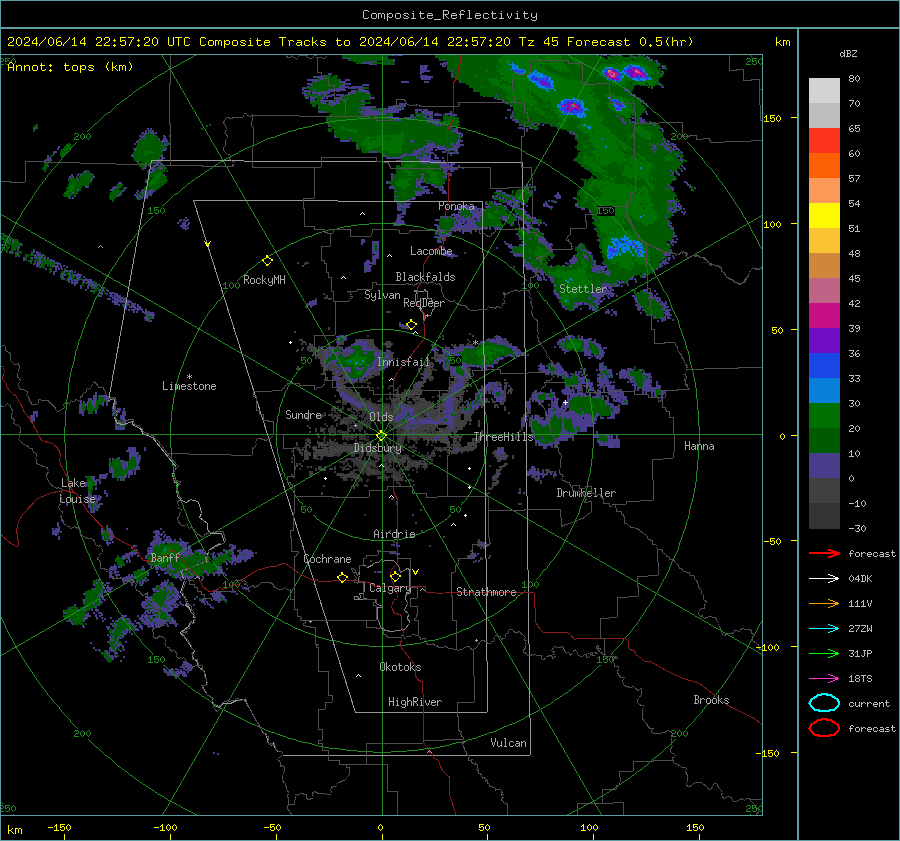Click the Composite_Reflectivity title
Screen dimensions: 900x841
450,15
